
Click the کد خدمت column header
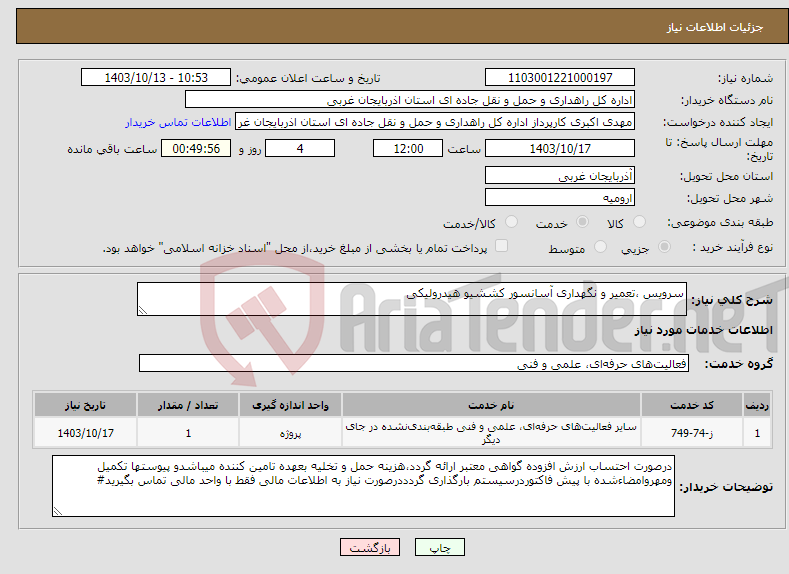point(692,405)
